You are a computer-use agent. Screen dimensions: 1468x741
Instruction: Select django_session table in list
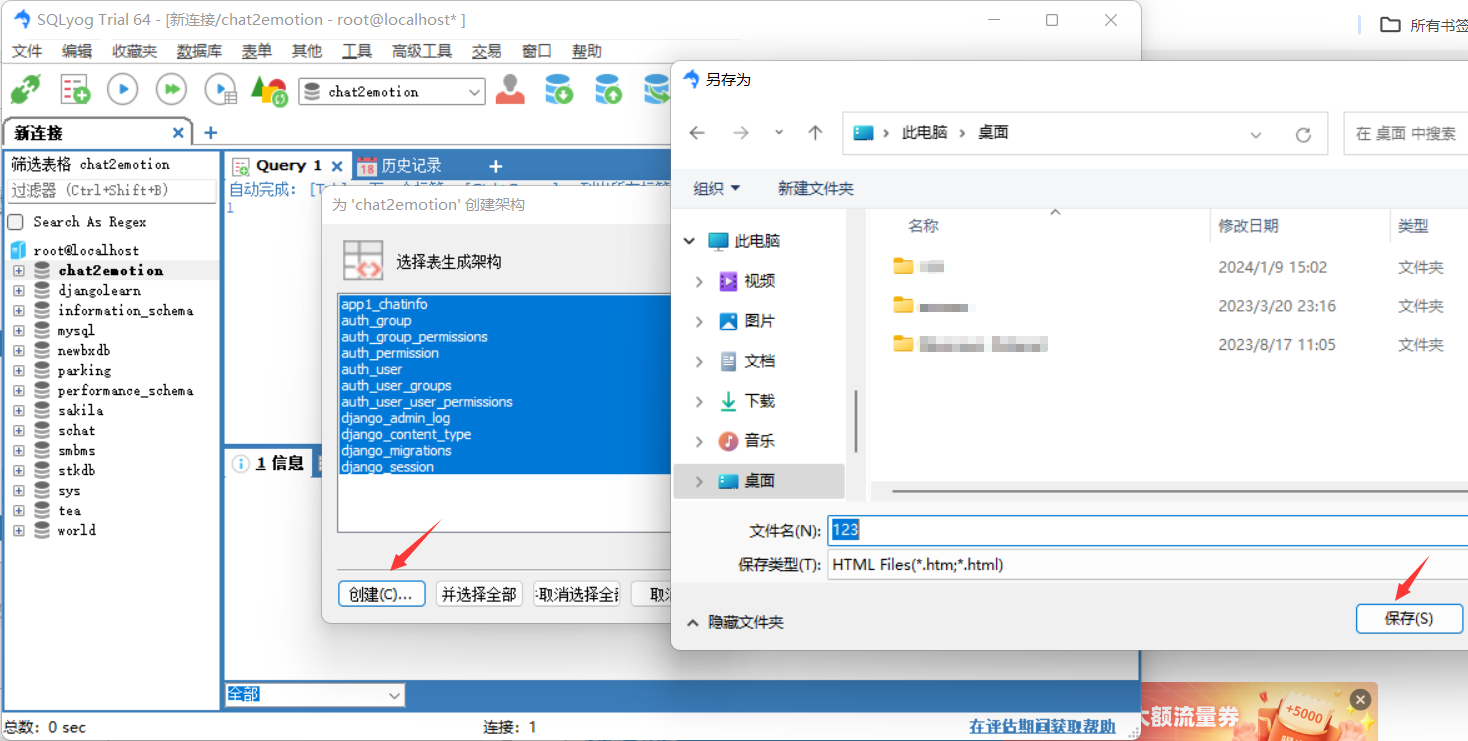click(x=388, y=467)
